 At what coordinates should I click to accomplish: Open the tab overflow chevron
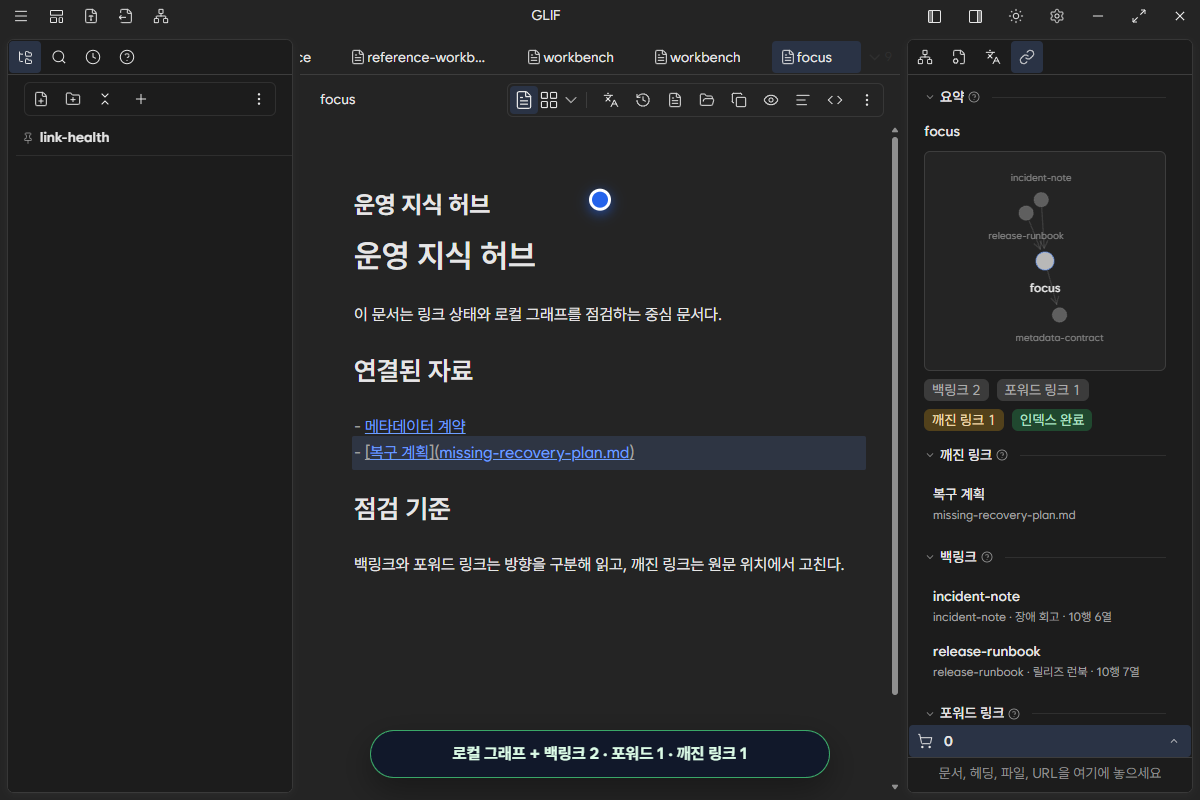pyautogui.click(x=875, y=57)
